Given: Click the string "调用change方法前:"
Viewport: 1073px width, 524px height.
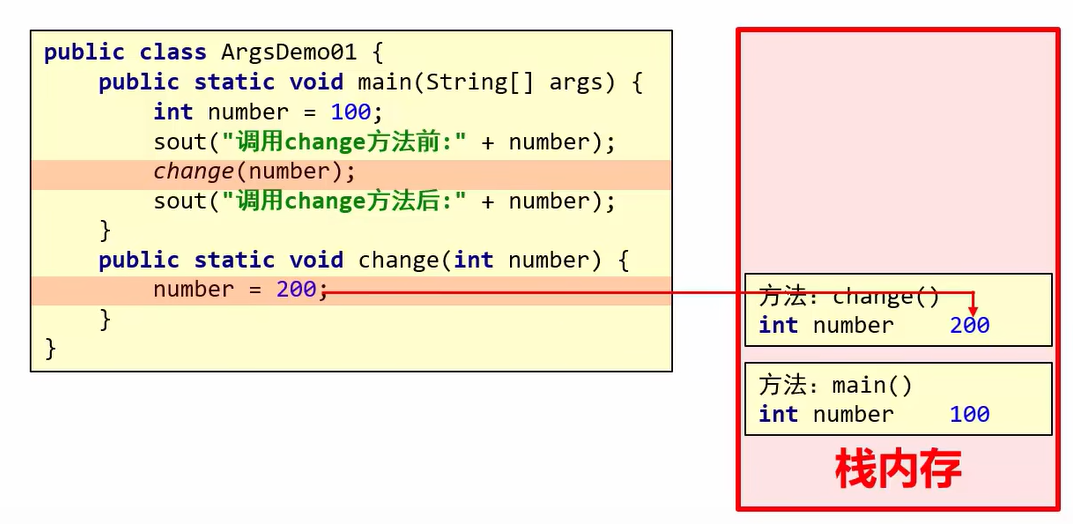Looking at the screenshot, I should (344, 142).
